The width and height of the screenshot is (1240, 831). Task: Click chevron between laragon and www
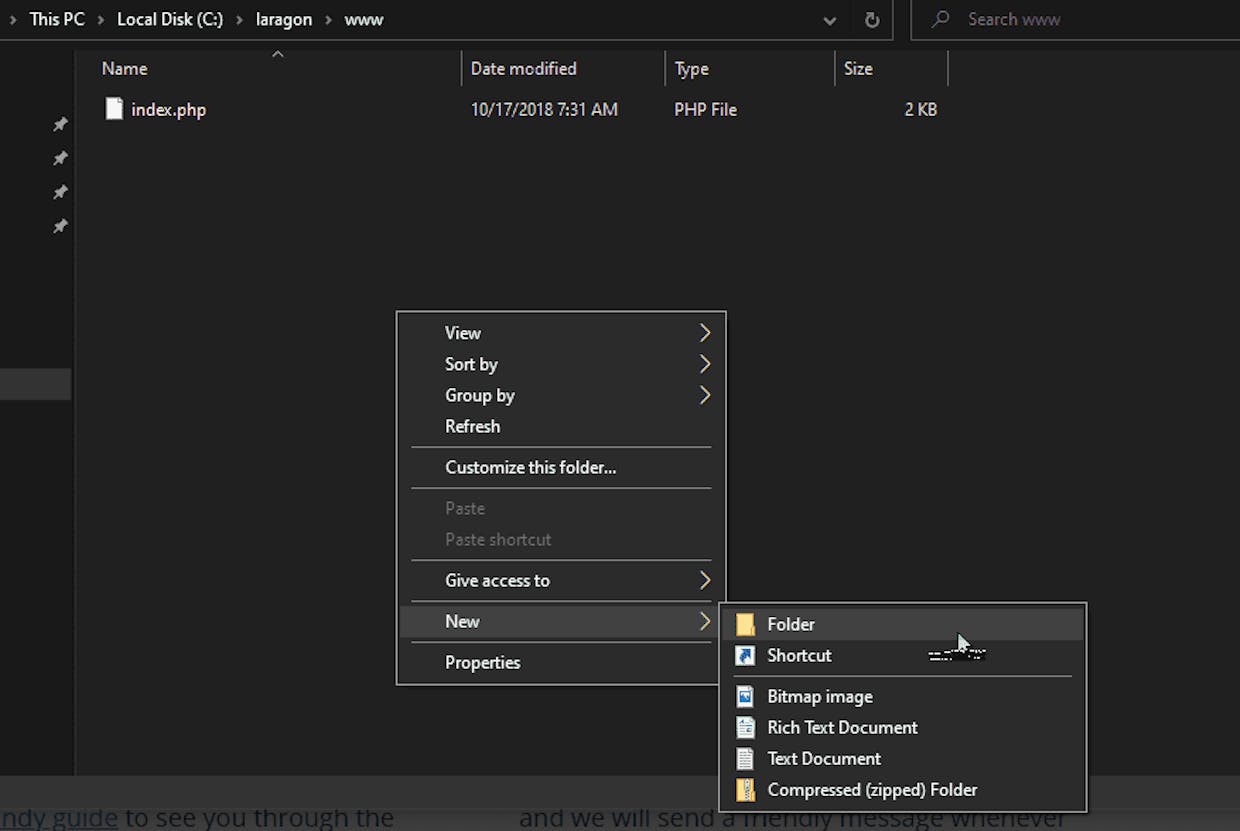(328, 20)
